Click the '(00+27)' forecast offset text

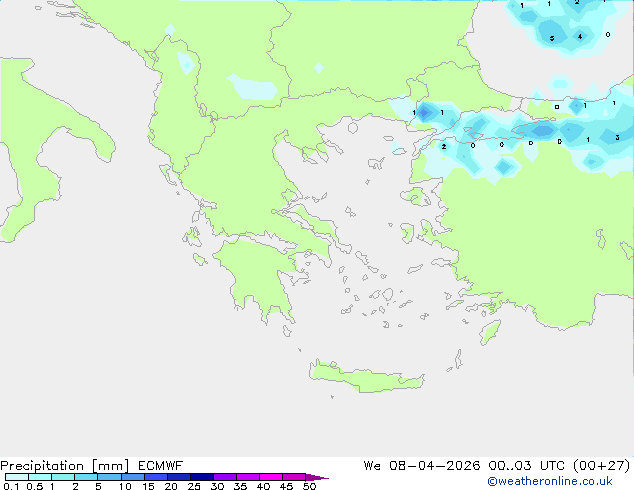[602, 466]
